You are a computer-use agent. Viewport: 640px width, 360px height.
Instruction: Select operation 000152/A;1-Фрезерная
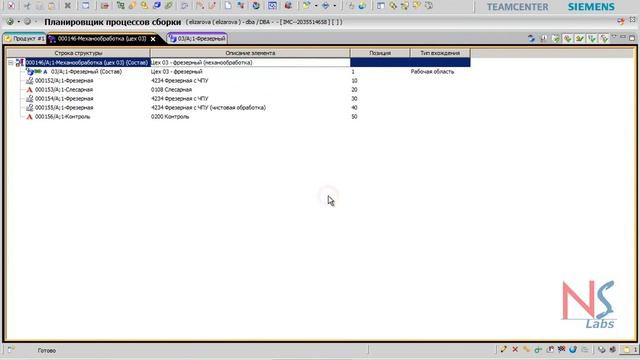[x=64, y=81]
